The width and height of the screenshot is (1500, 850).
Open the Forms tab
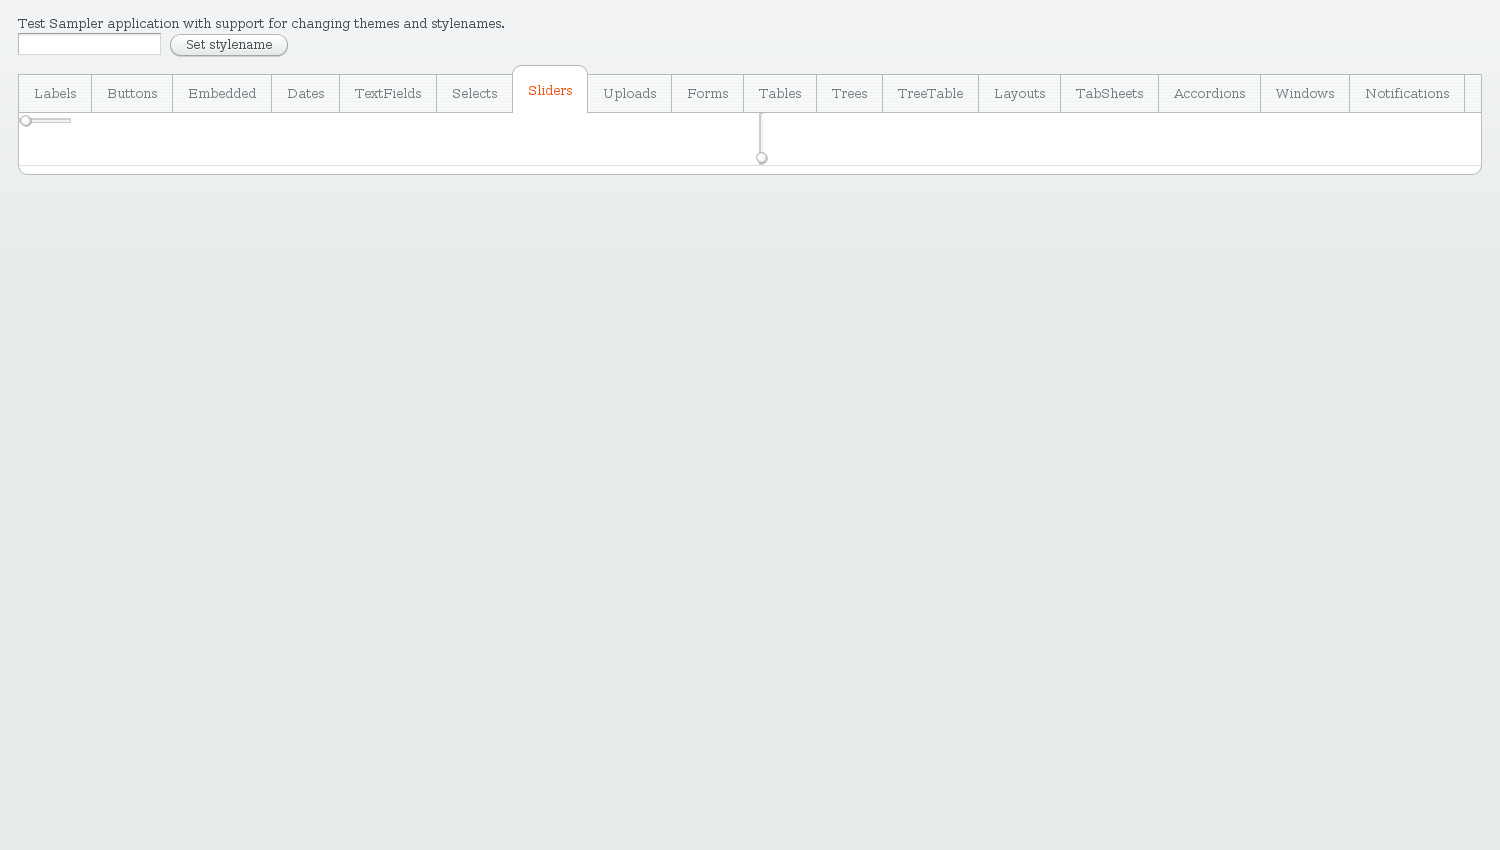708,93
